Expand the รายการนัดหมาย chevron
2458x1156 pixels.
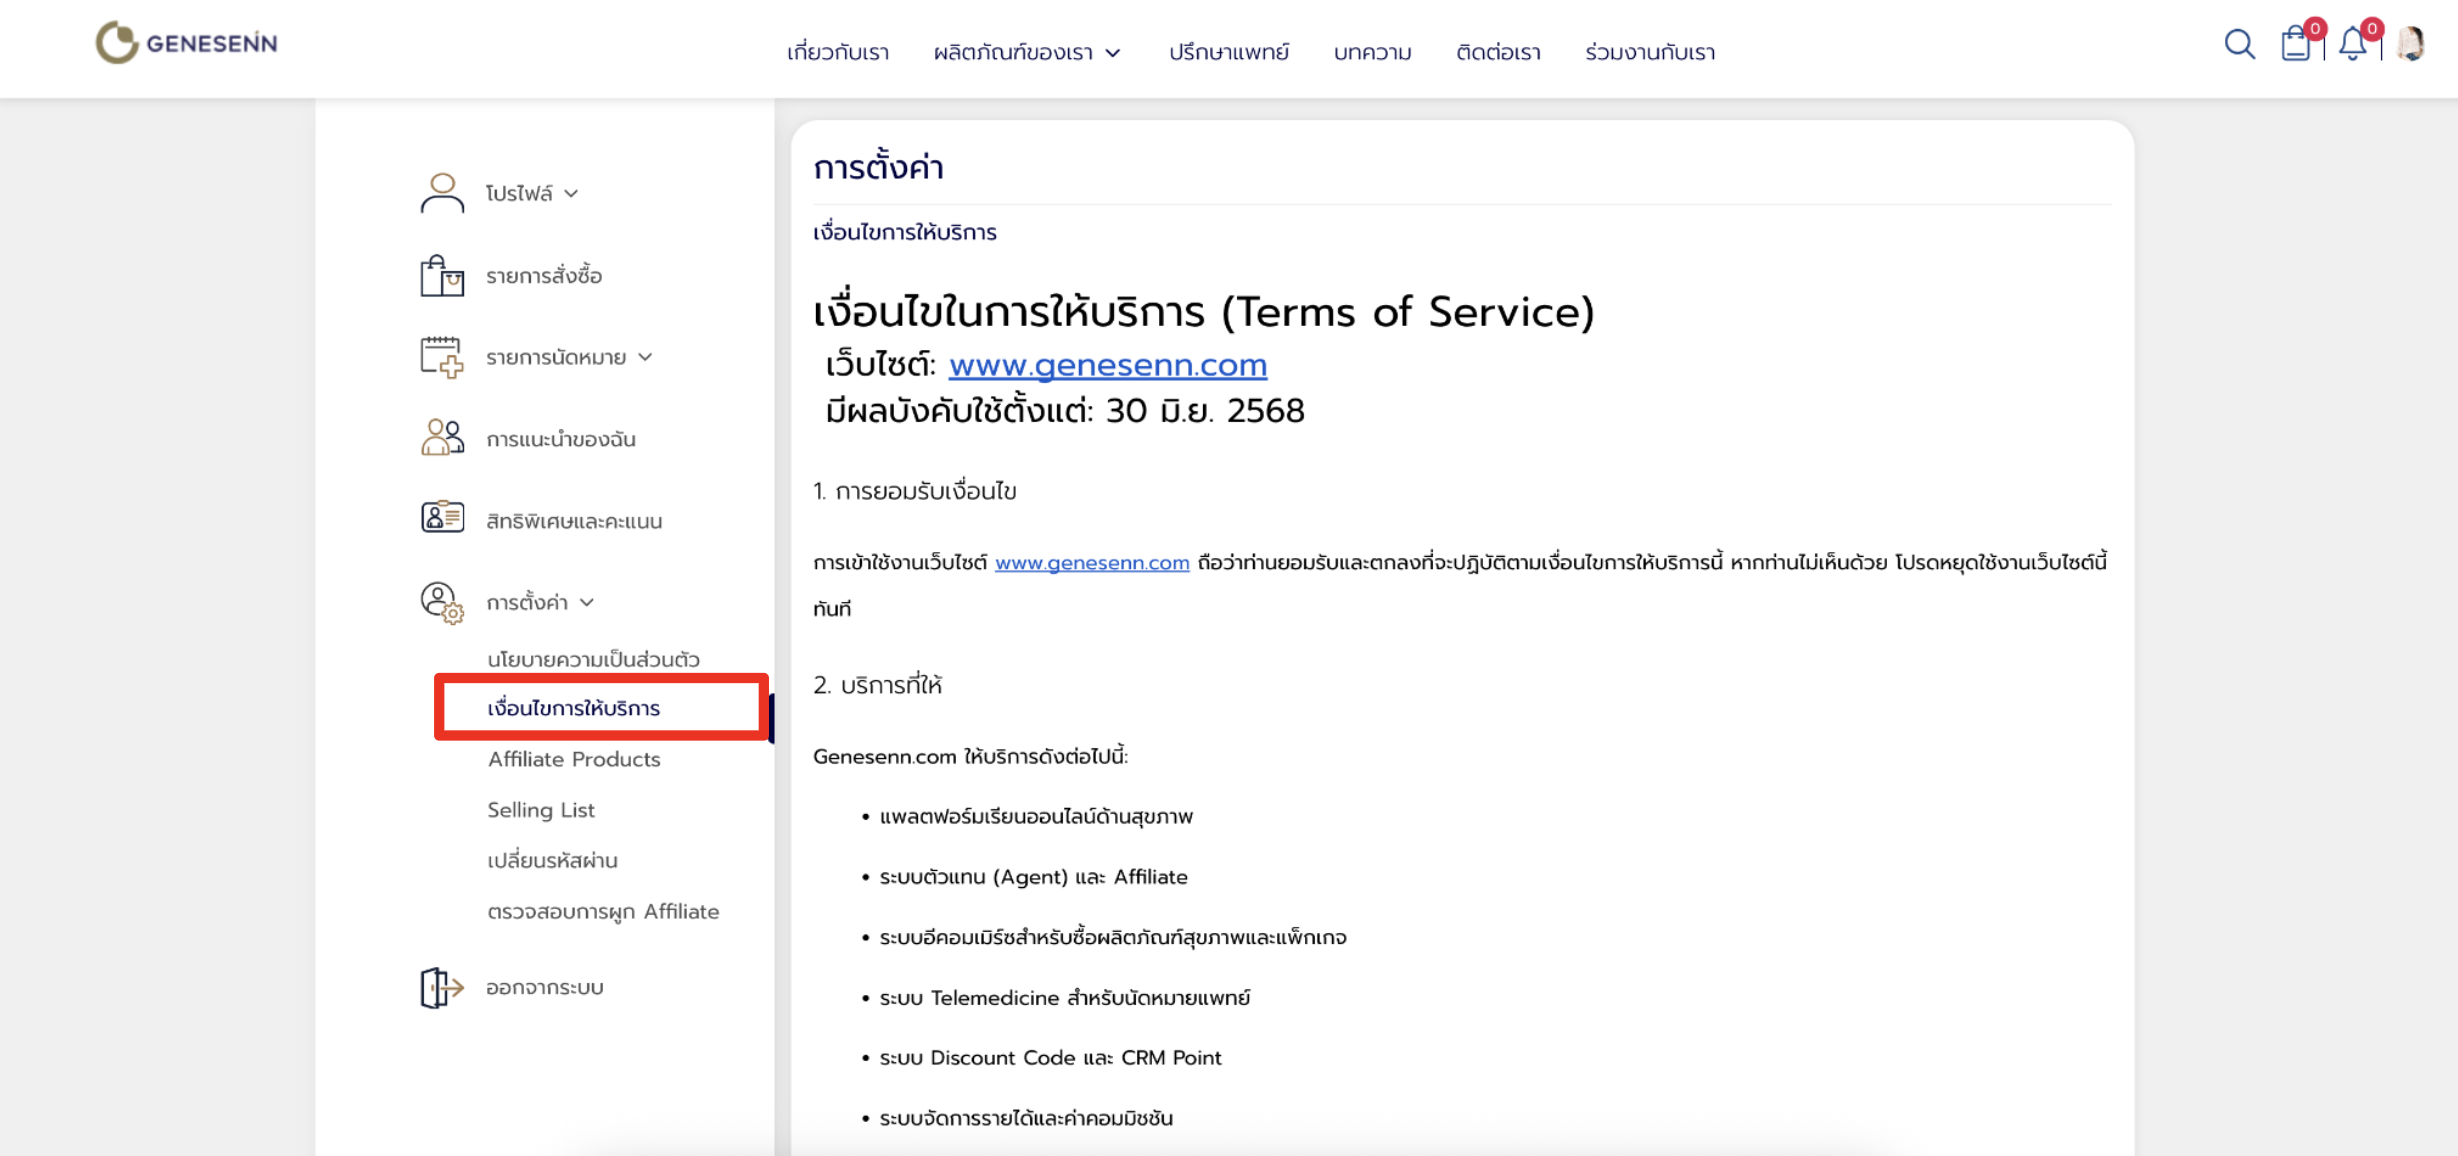click(645, 357)
